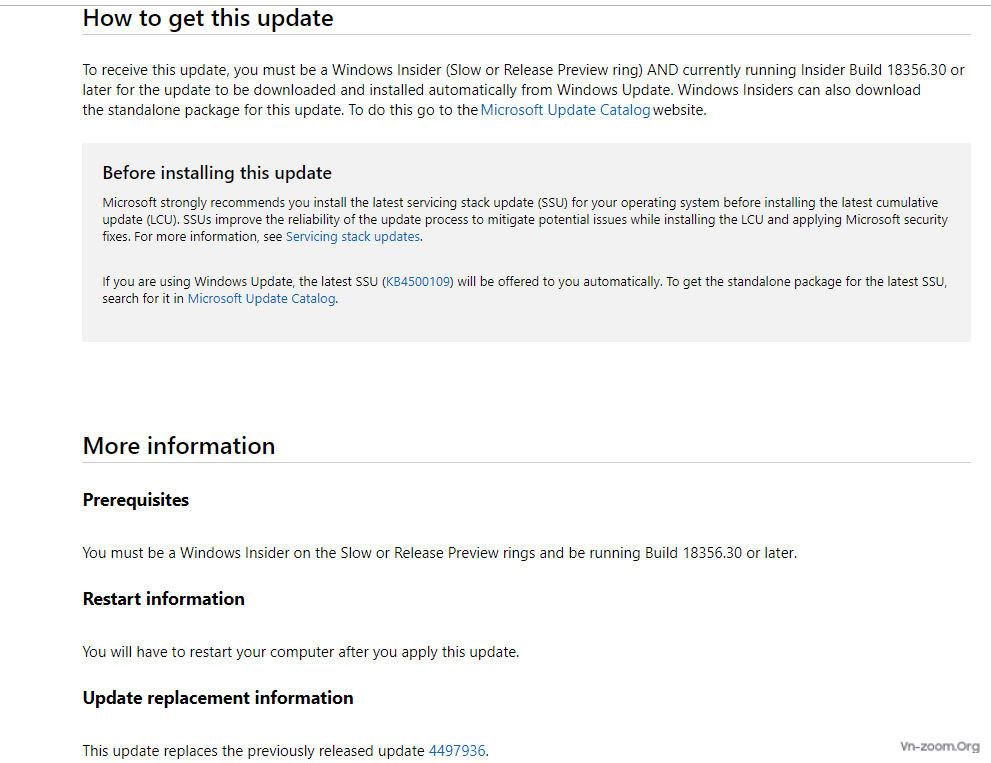This screenshot has height=763, width=991.
Task: Click the "Before installing this update" heading
Action: coord(217,173)
